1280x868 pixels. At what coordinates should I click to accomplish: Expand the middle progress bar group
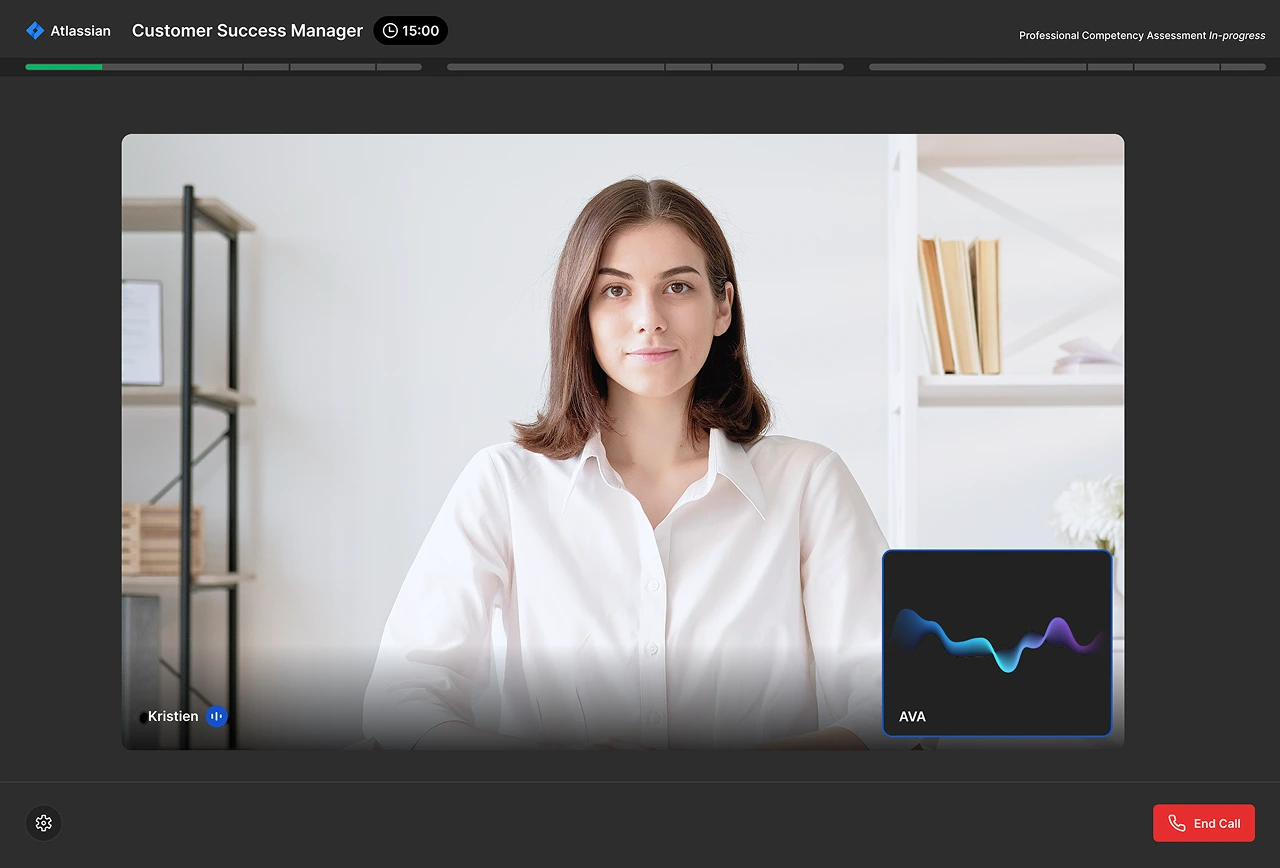pos(645,66)
